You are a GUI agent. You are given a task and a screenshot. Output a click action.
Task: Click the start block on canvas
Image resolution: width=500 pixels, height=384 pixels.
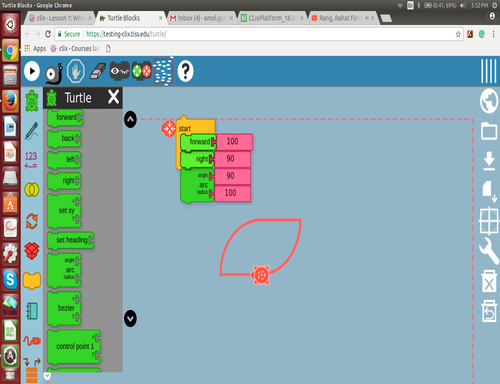[x=196, y=126]
